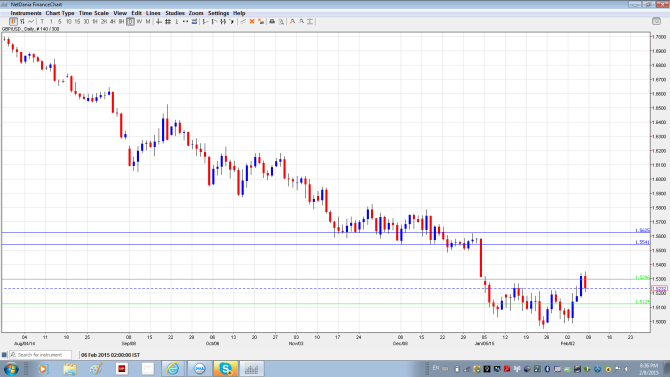The height and width of the screenshot is (377, 670).
Task: Select the trend line drawing tool
Action: pyautogui.click(x=205, y=21)
